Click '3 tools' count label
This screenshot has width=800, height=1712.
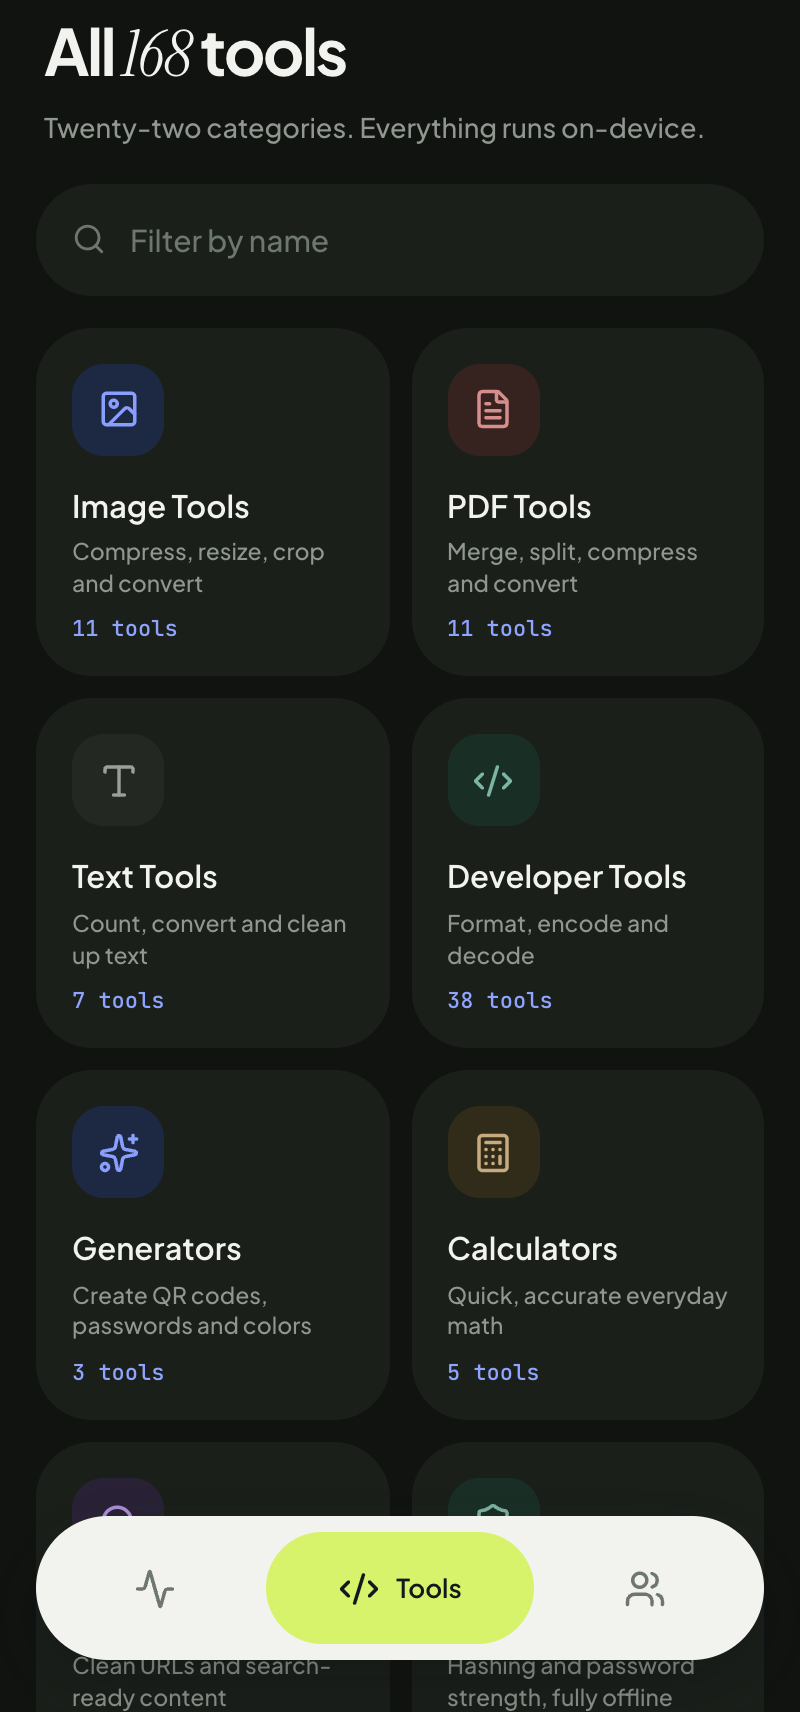118,1372
